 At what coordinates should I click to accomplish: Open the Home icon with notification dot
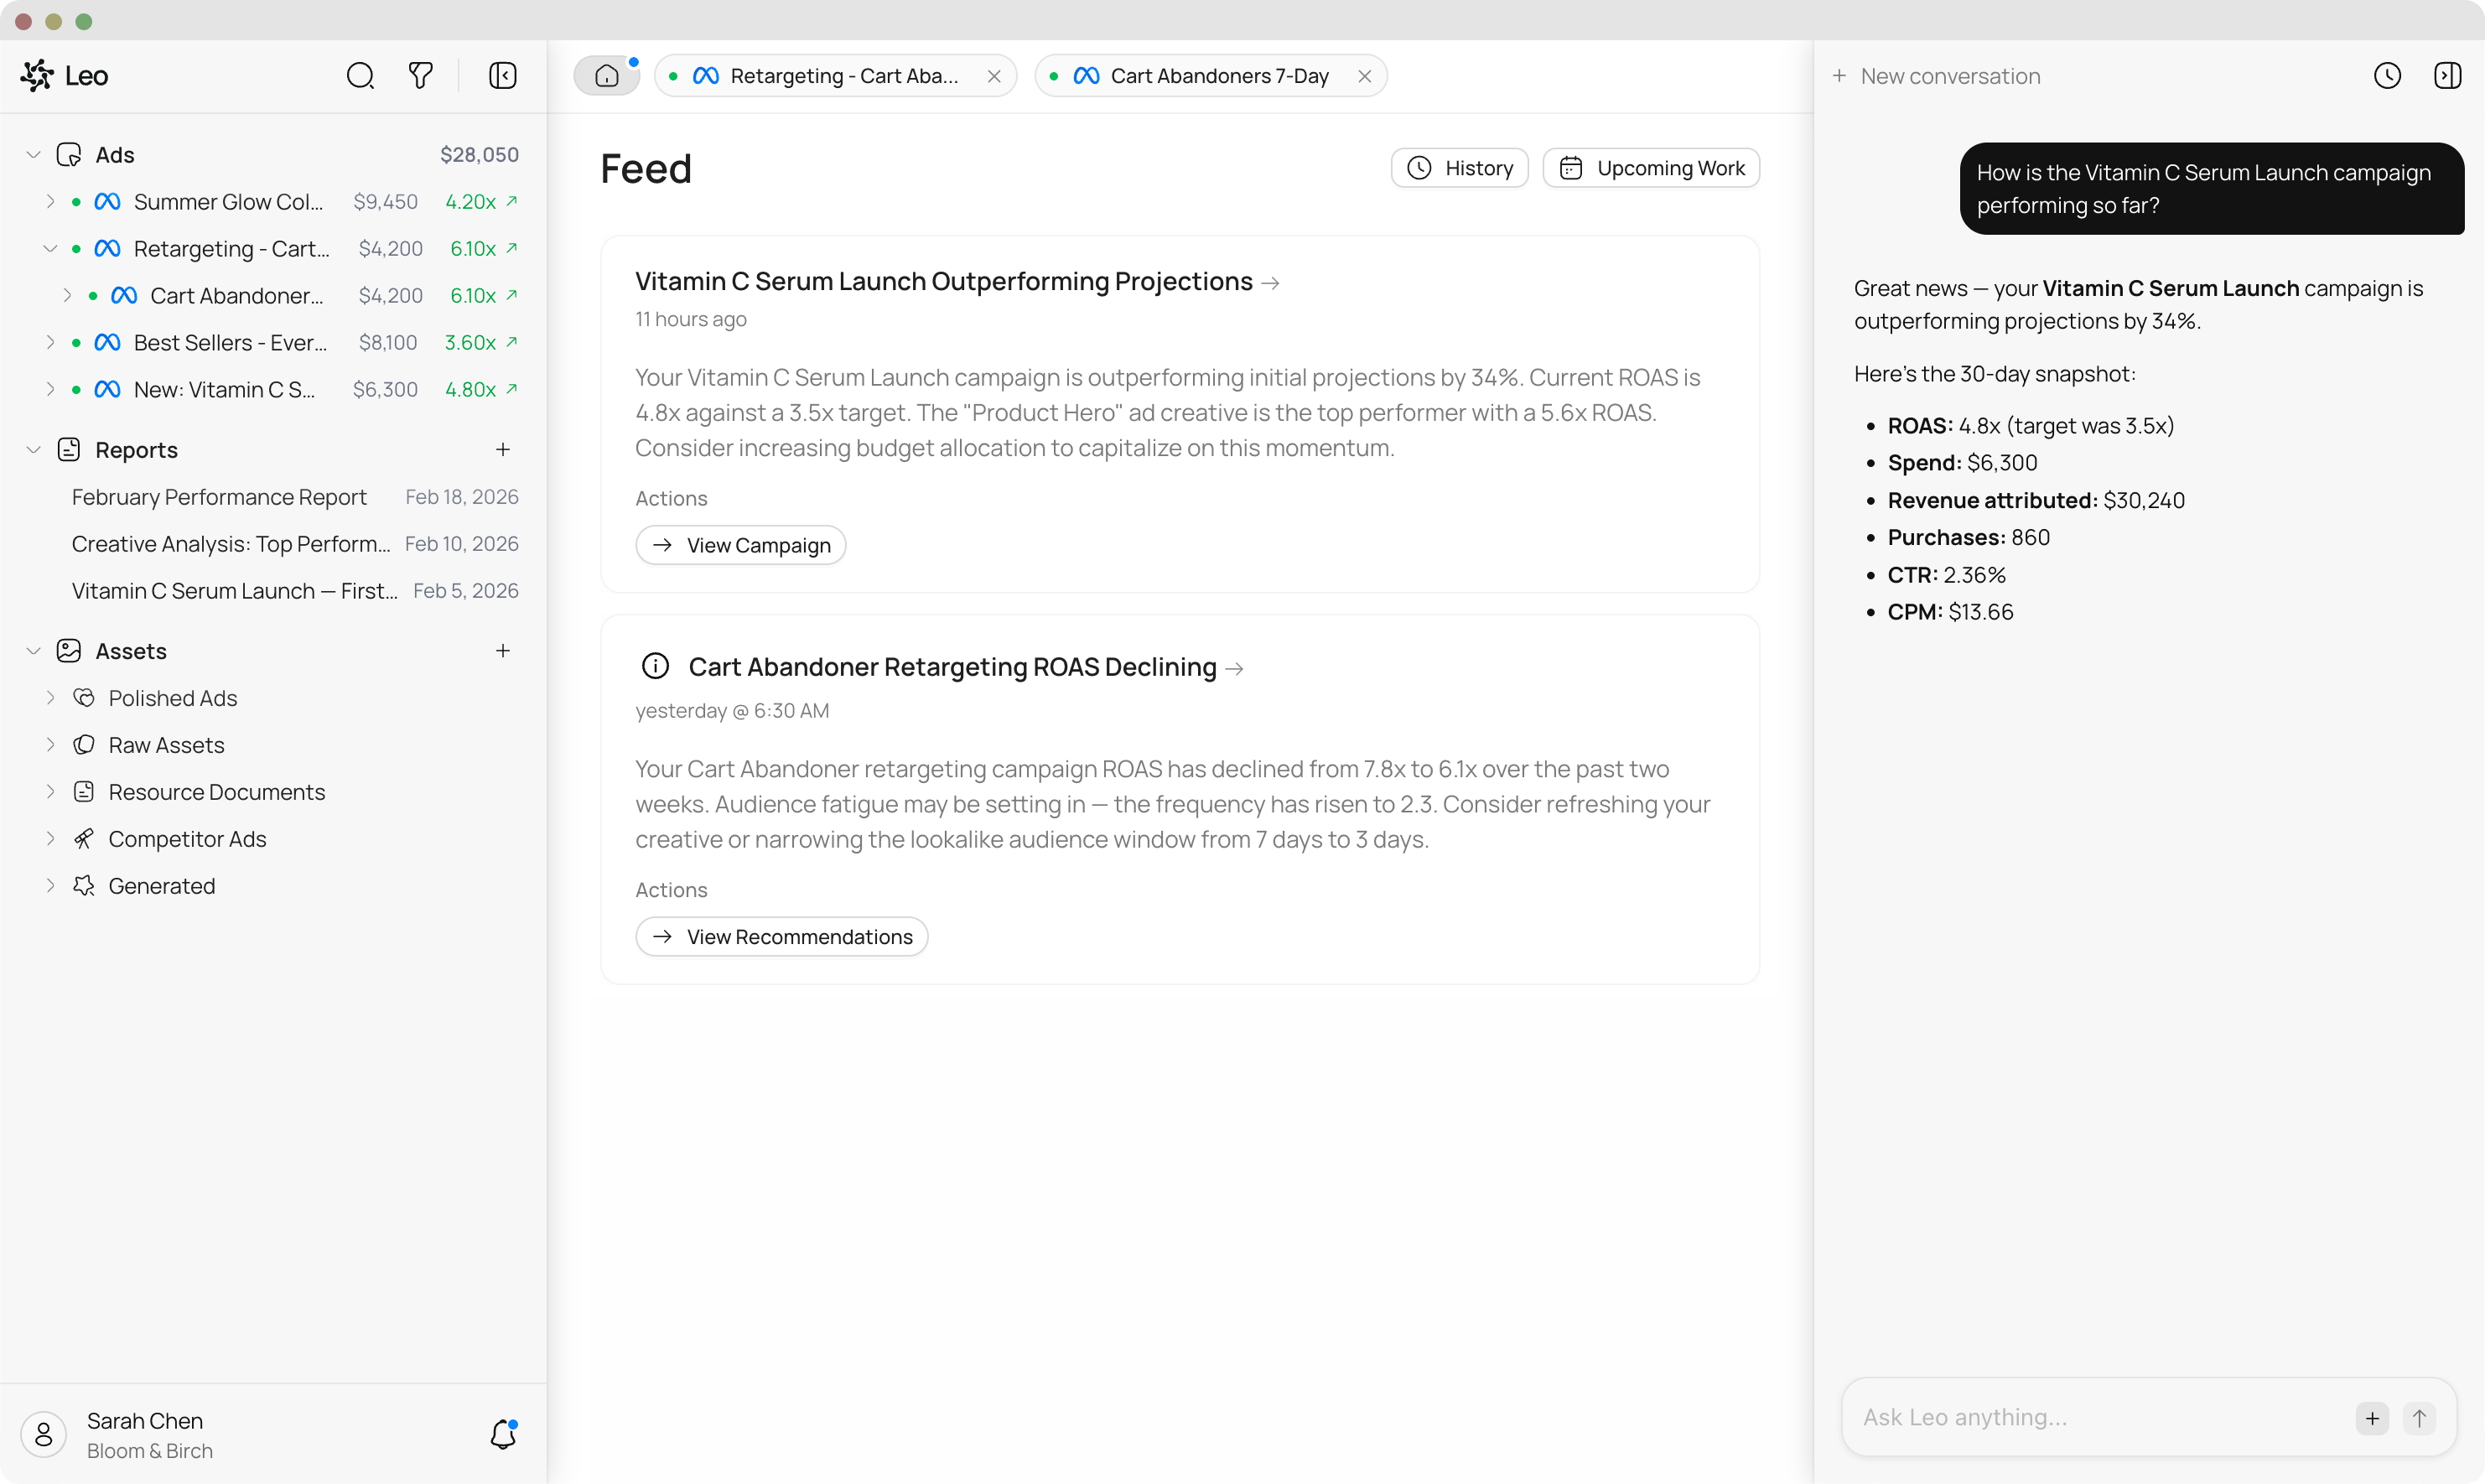pyautogui.click(x=607, y=75)
